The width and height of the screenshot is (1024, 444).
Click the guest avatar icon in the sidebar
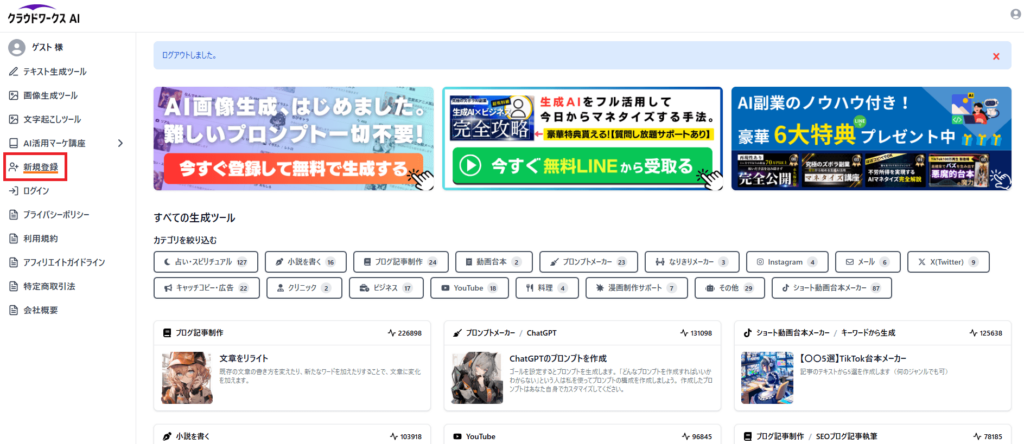click(x=16, y=48)
